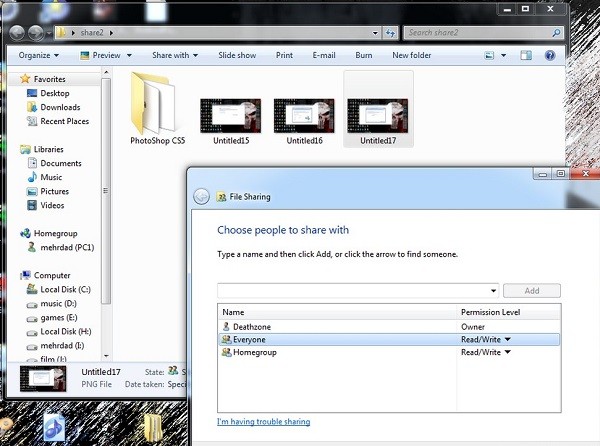Screen dimensions: 600x446
Task: Click E-mail in the Explorer toolbar
Action: tap(324, 55)
